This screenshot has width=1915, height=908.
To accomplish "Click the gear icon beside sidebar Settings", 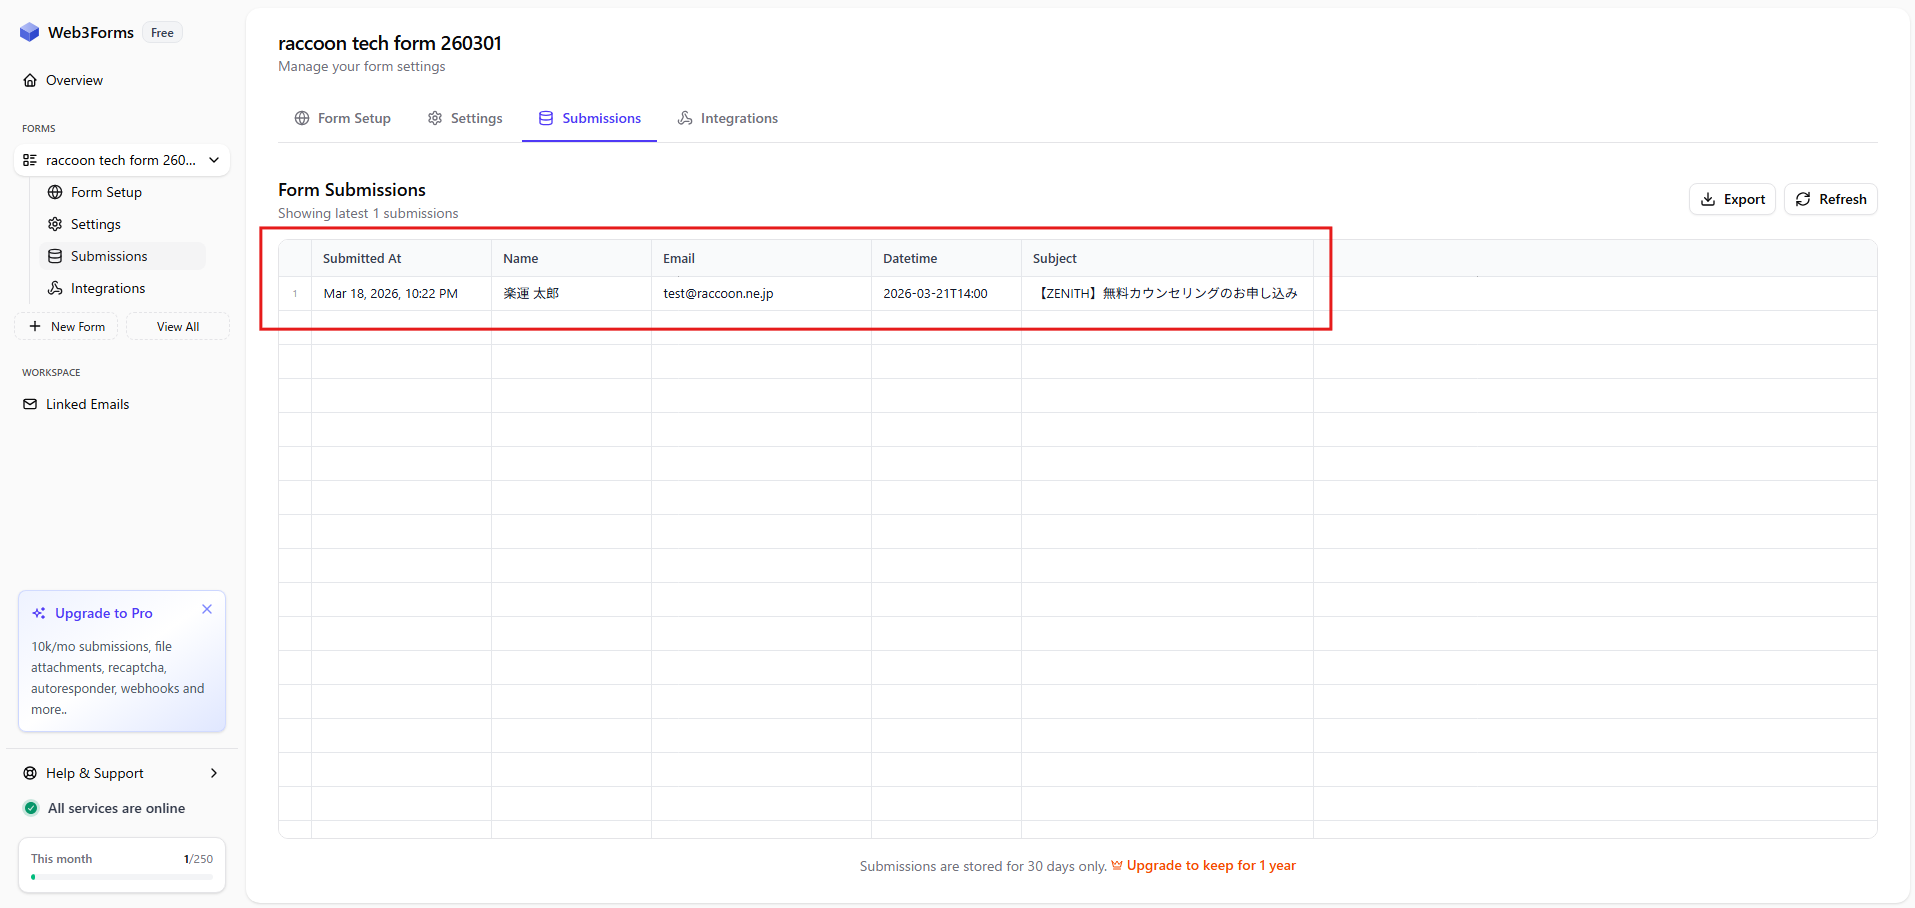I will coord(55,224).
